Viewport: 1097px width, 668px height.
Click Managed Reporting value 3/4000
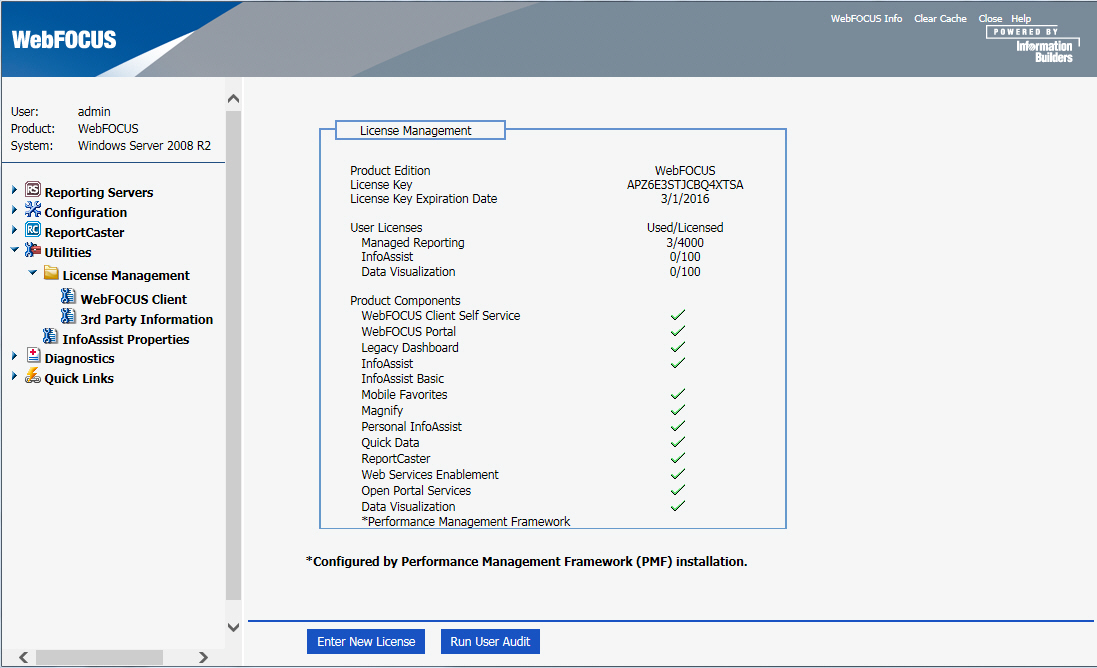tap(685, 243)
